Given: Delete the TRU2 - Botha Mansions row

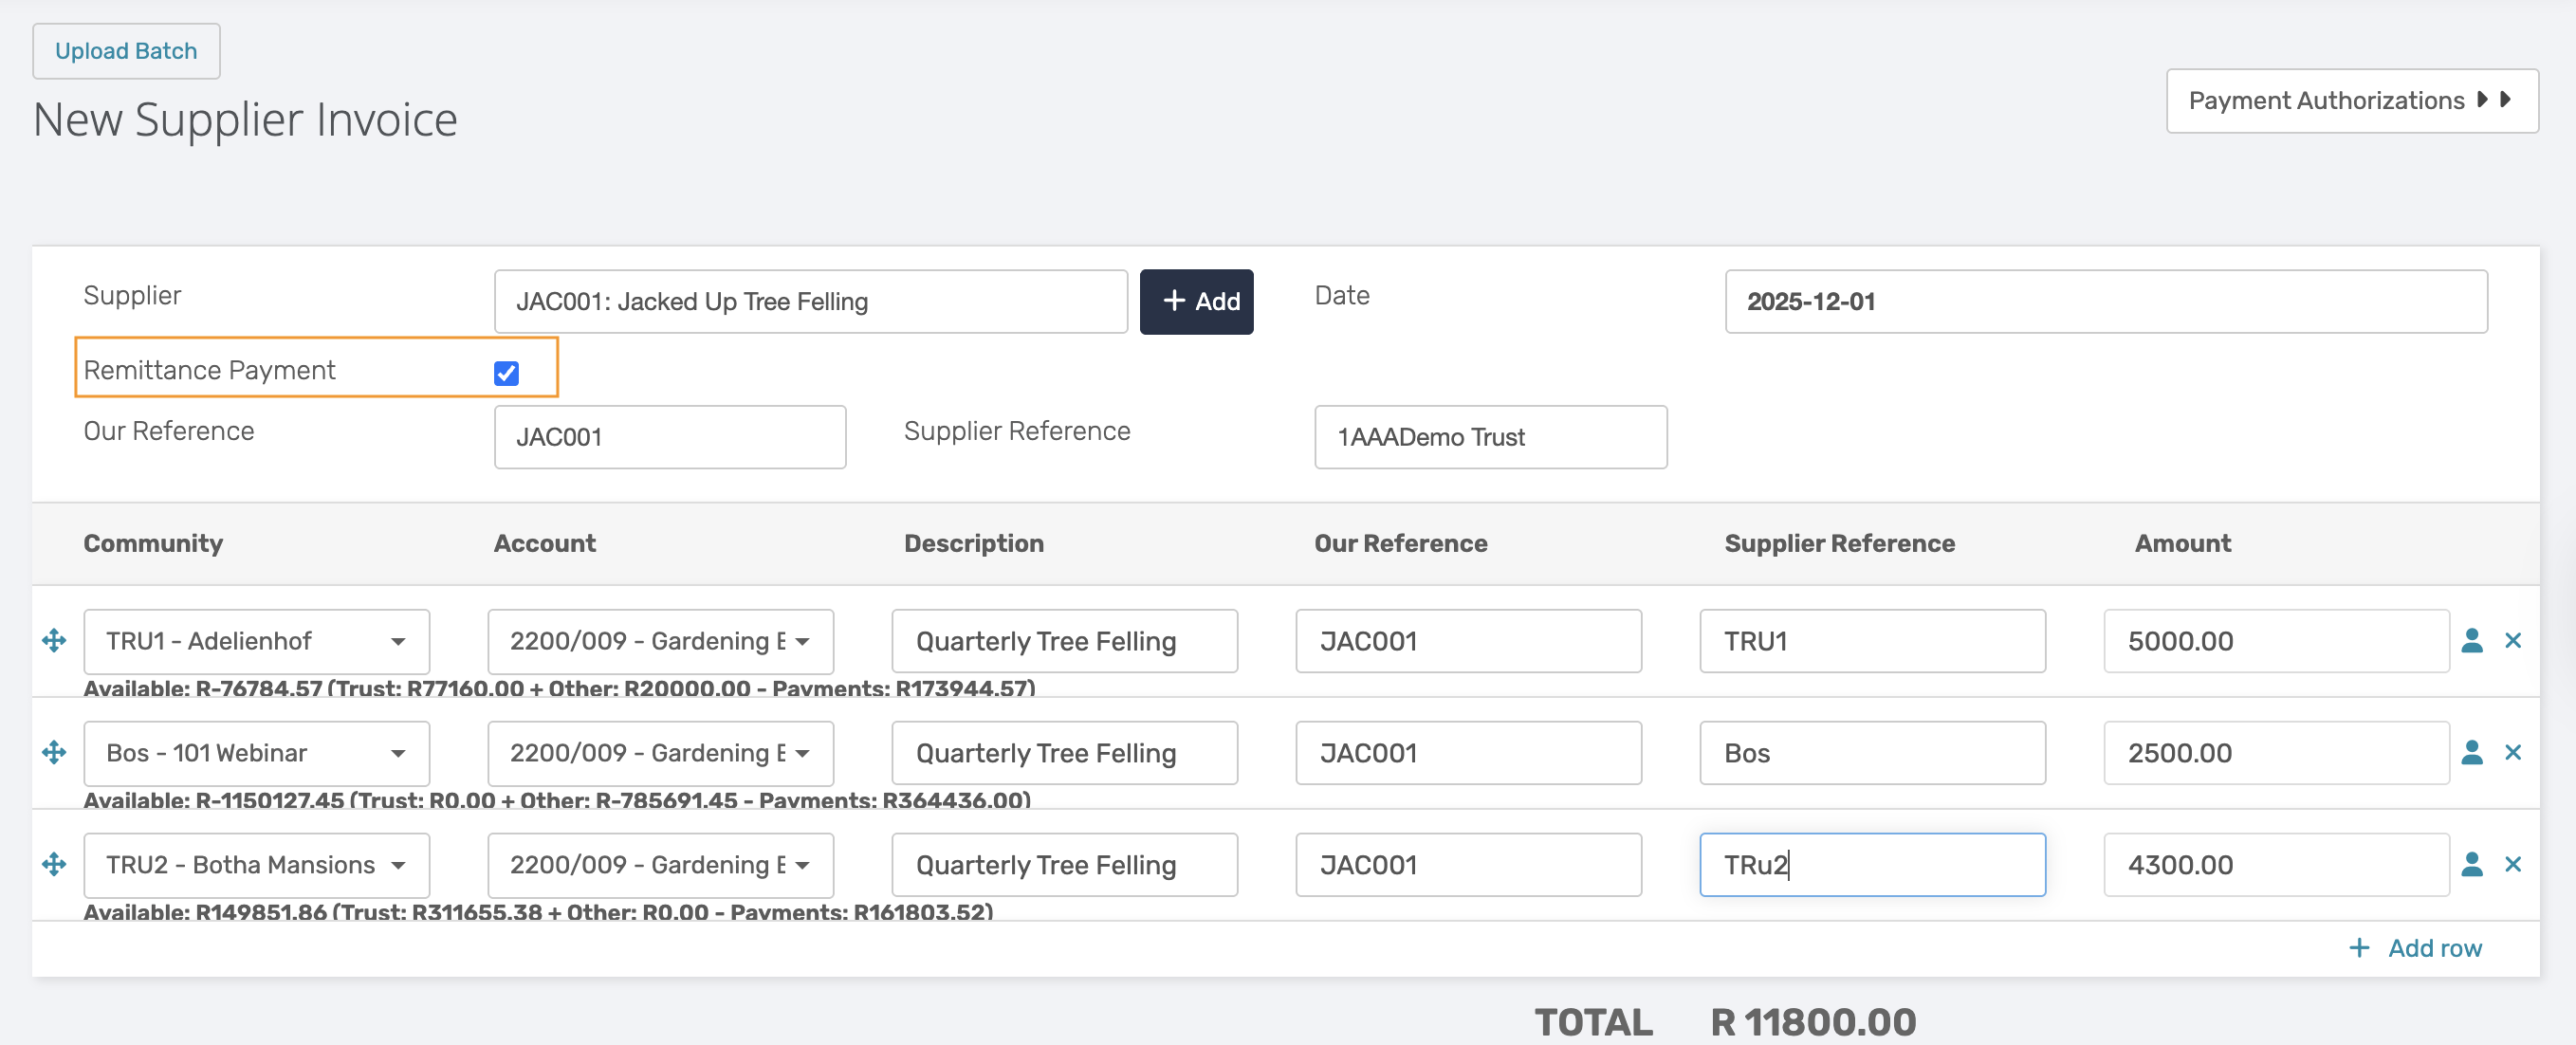Looking at the screenshot, I should tap(2512, 864).
